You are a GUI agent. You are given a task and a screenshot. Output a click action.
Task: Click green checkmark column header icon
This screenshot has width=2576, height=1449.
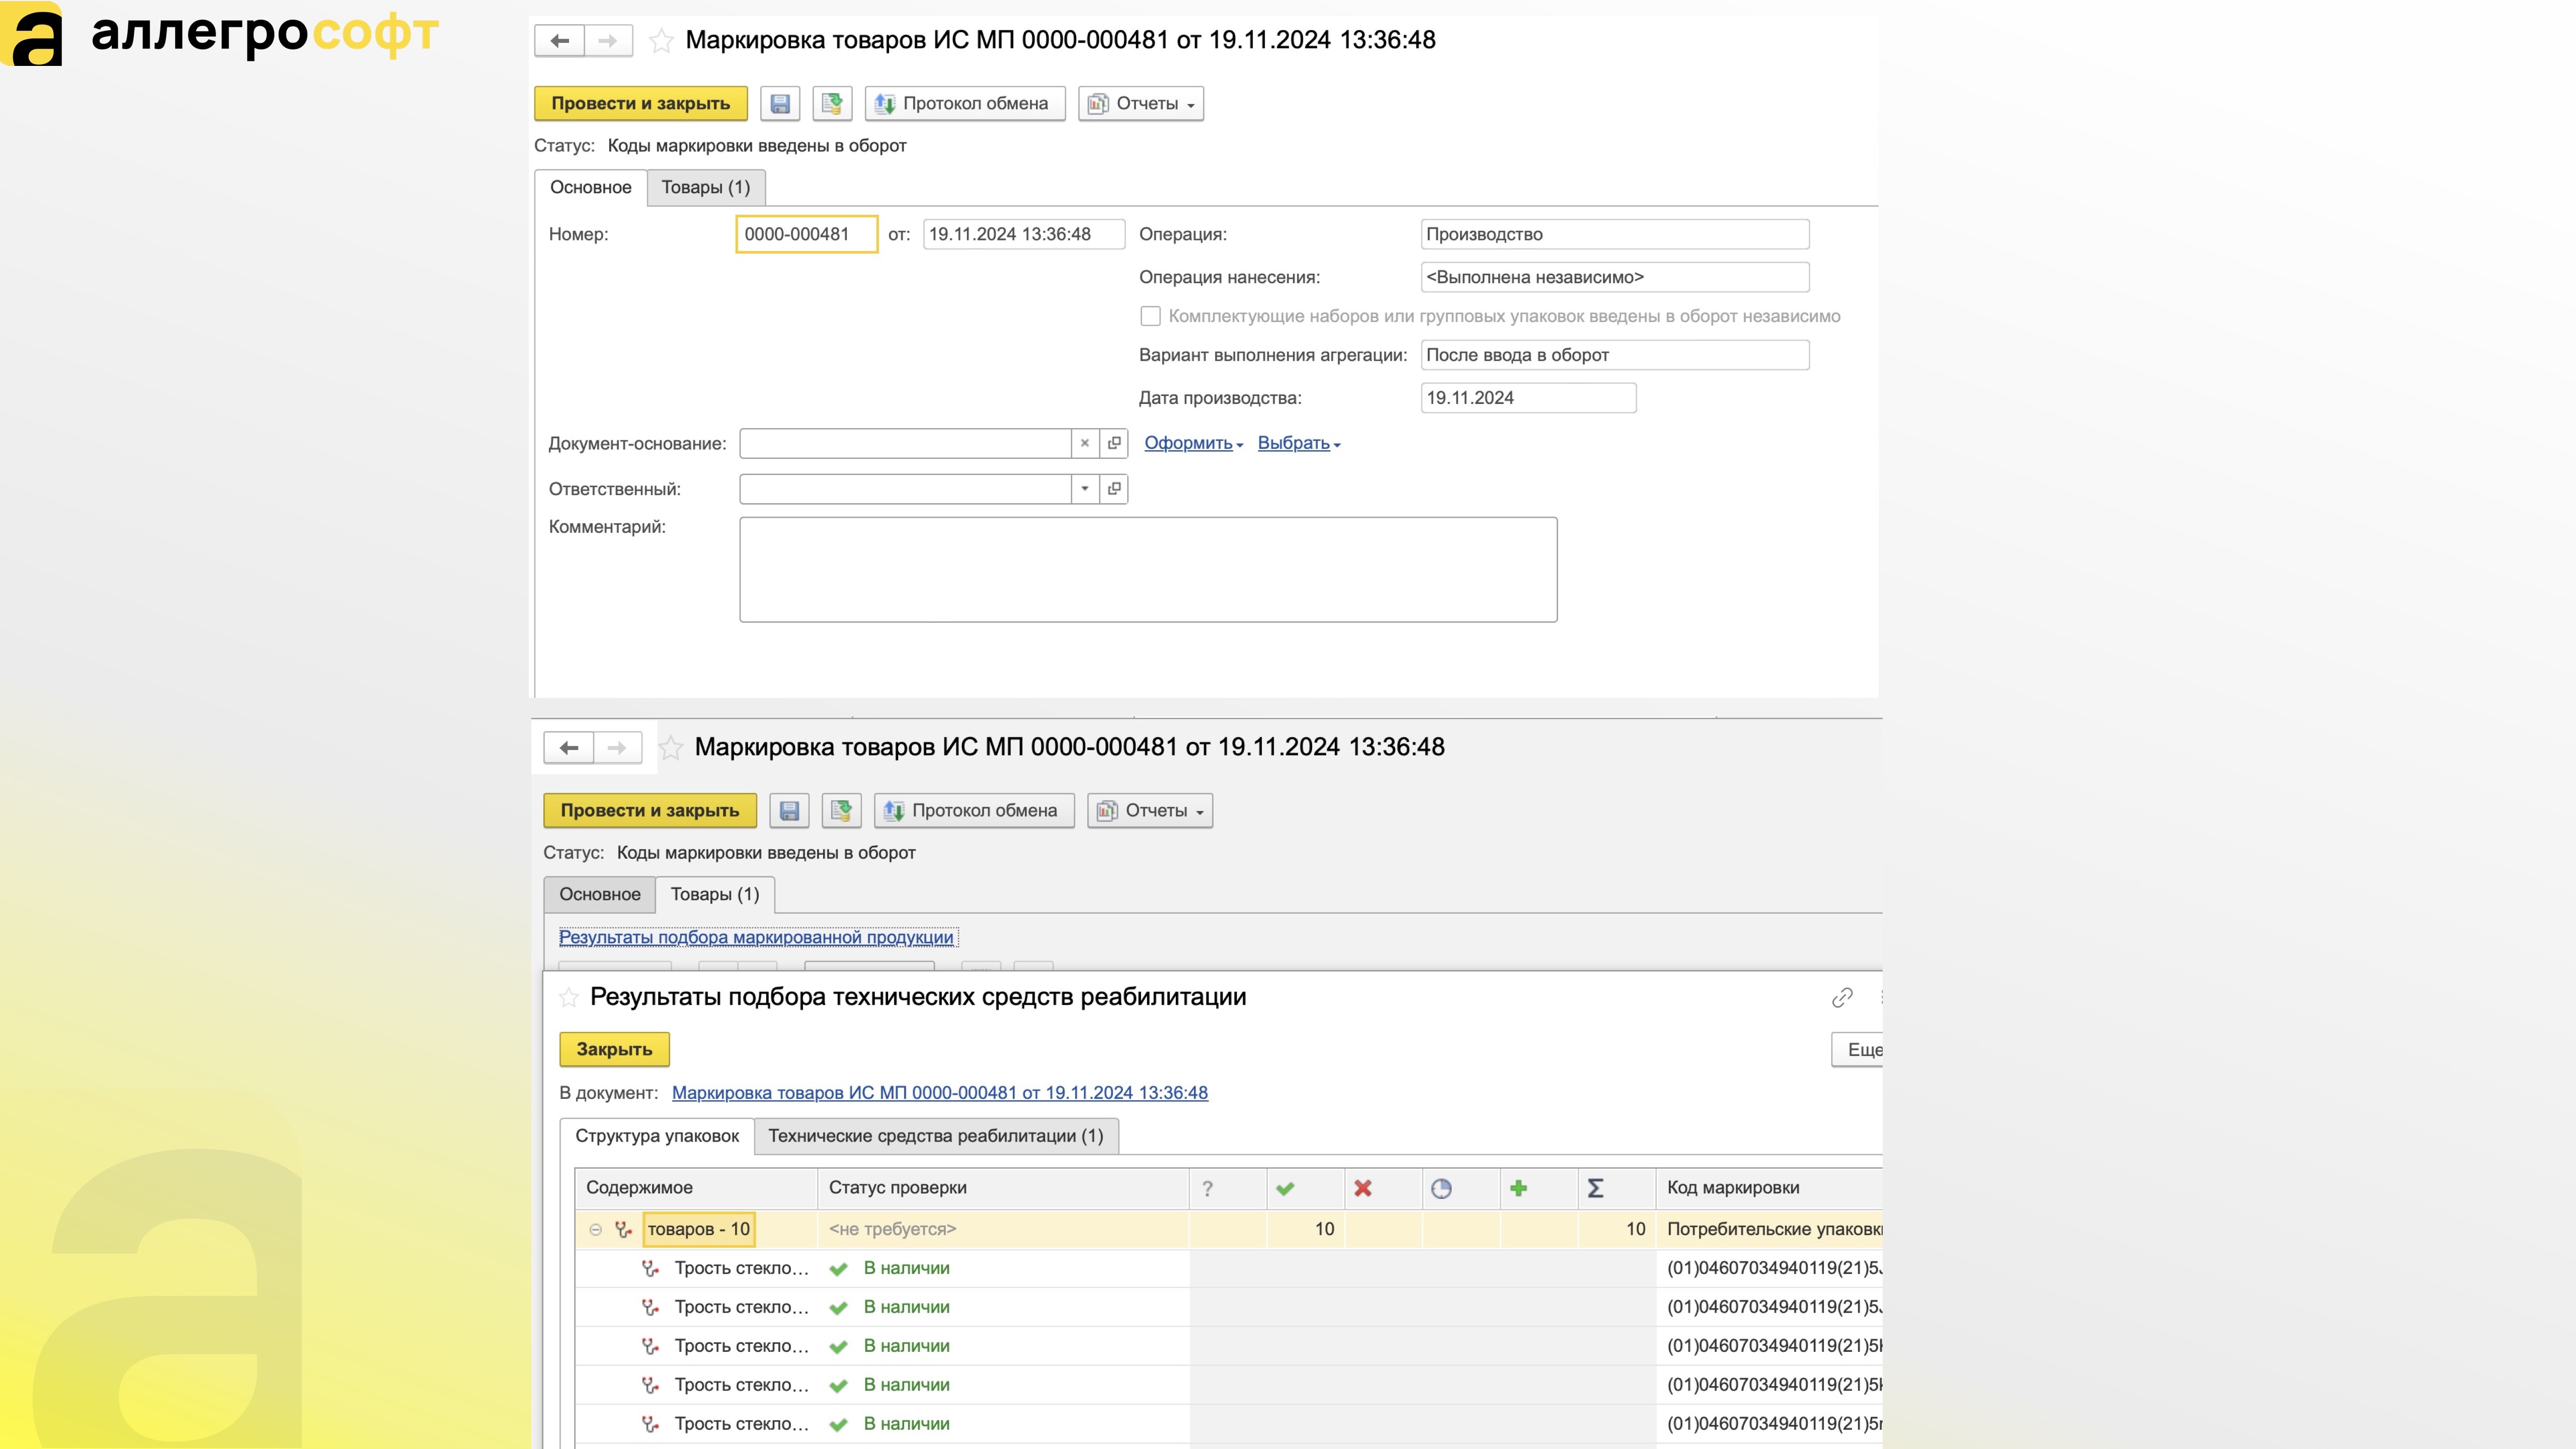[x=1286, y=1189]
